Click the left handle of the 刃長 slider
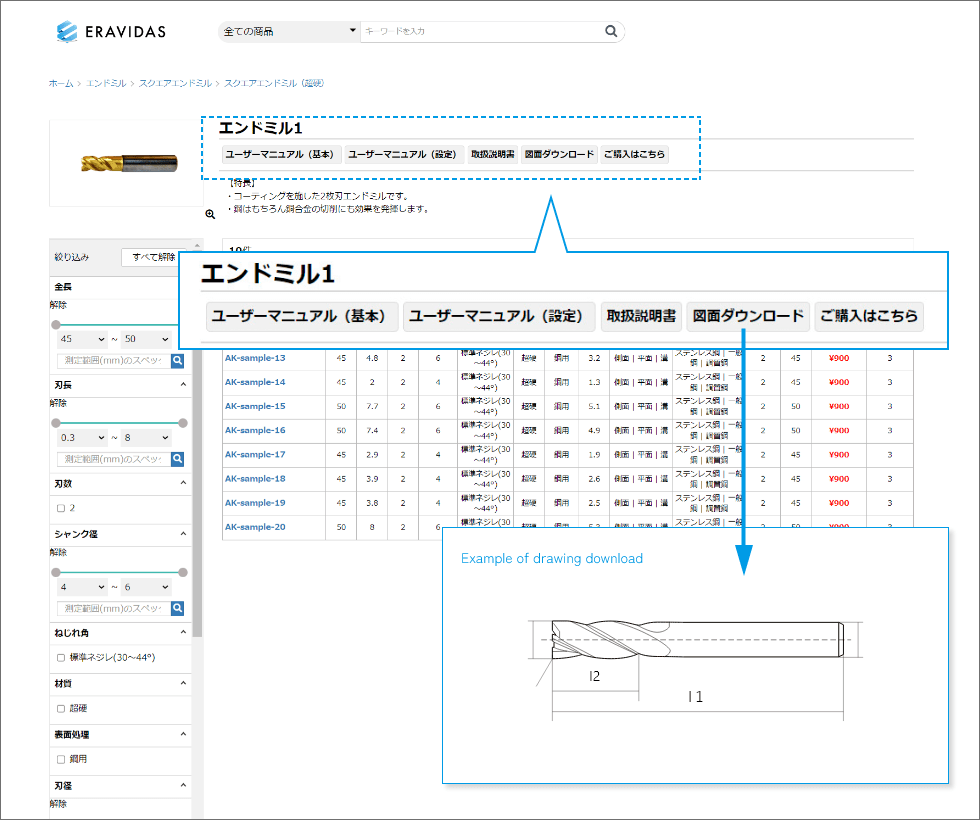The image size is (980, 820). click(x=56, y=423)
